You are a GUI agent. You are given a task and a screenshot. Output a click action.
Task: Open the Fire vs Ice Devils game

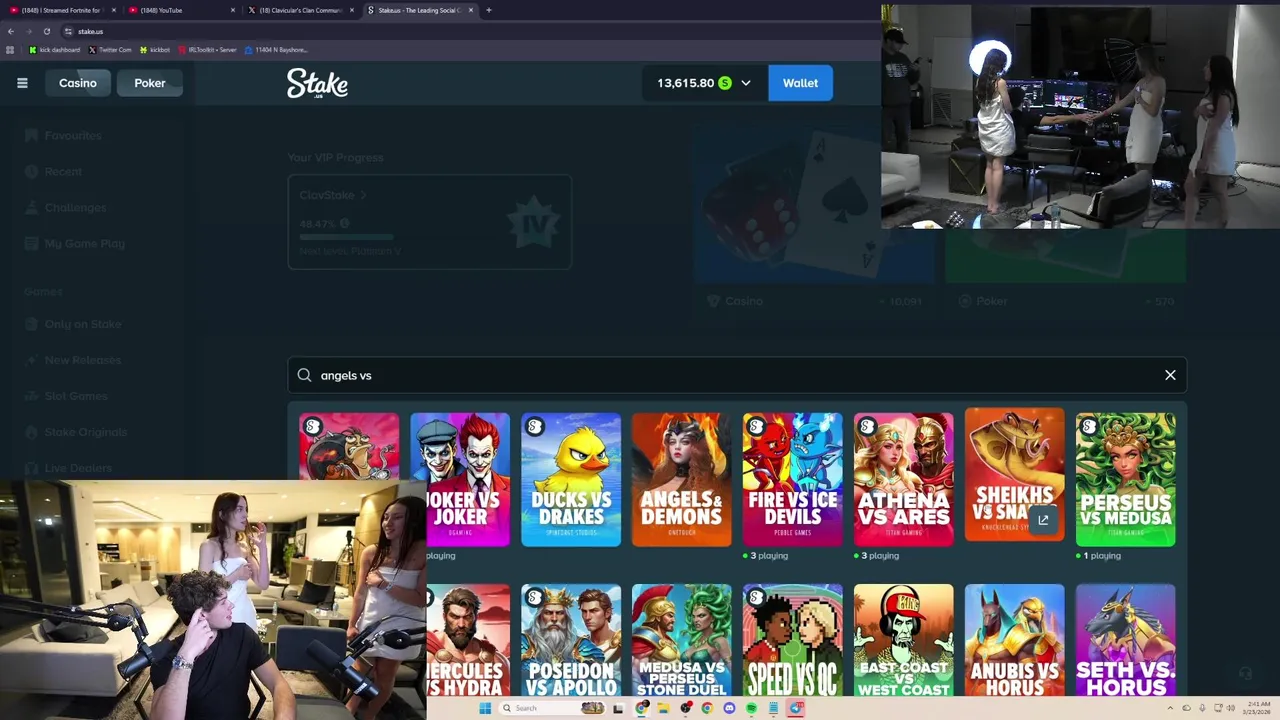tap(793, 480)
